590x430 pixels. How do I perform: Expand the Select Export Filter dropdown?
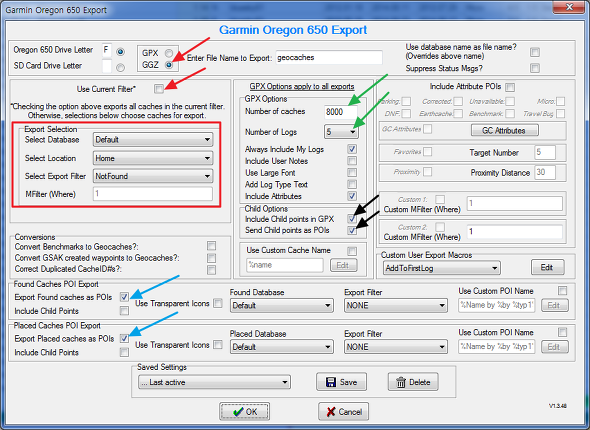(153, 176)
